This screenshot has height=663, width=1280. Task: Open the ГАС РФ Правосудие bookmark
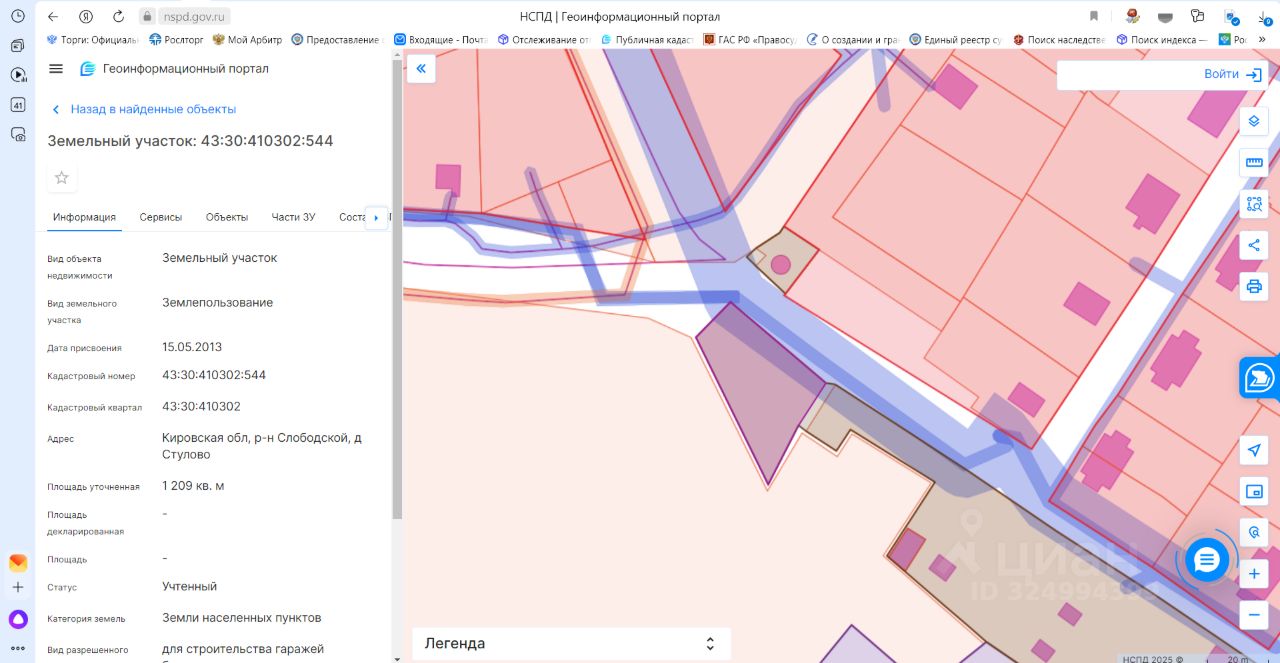pos(750,40)
